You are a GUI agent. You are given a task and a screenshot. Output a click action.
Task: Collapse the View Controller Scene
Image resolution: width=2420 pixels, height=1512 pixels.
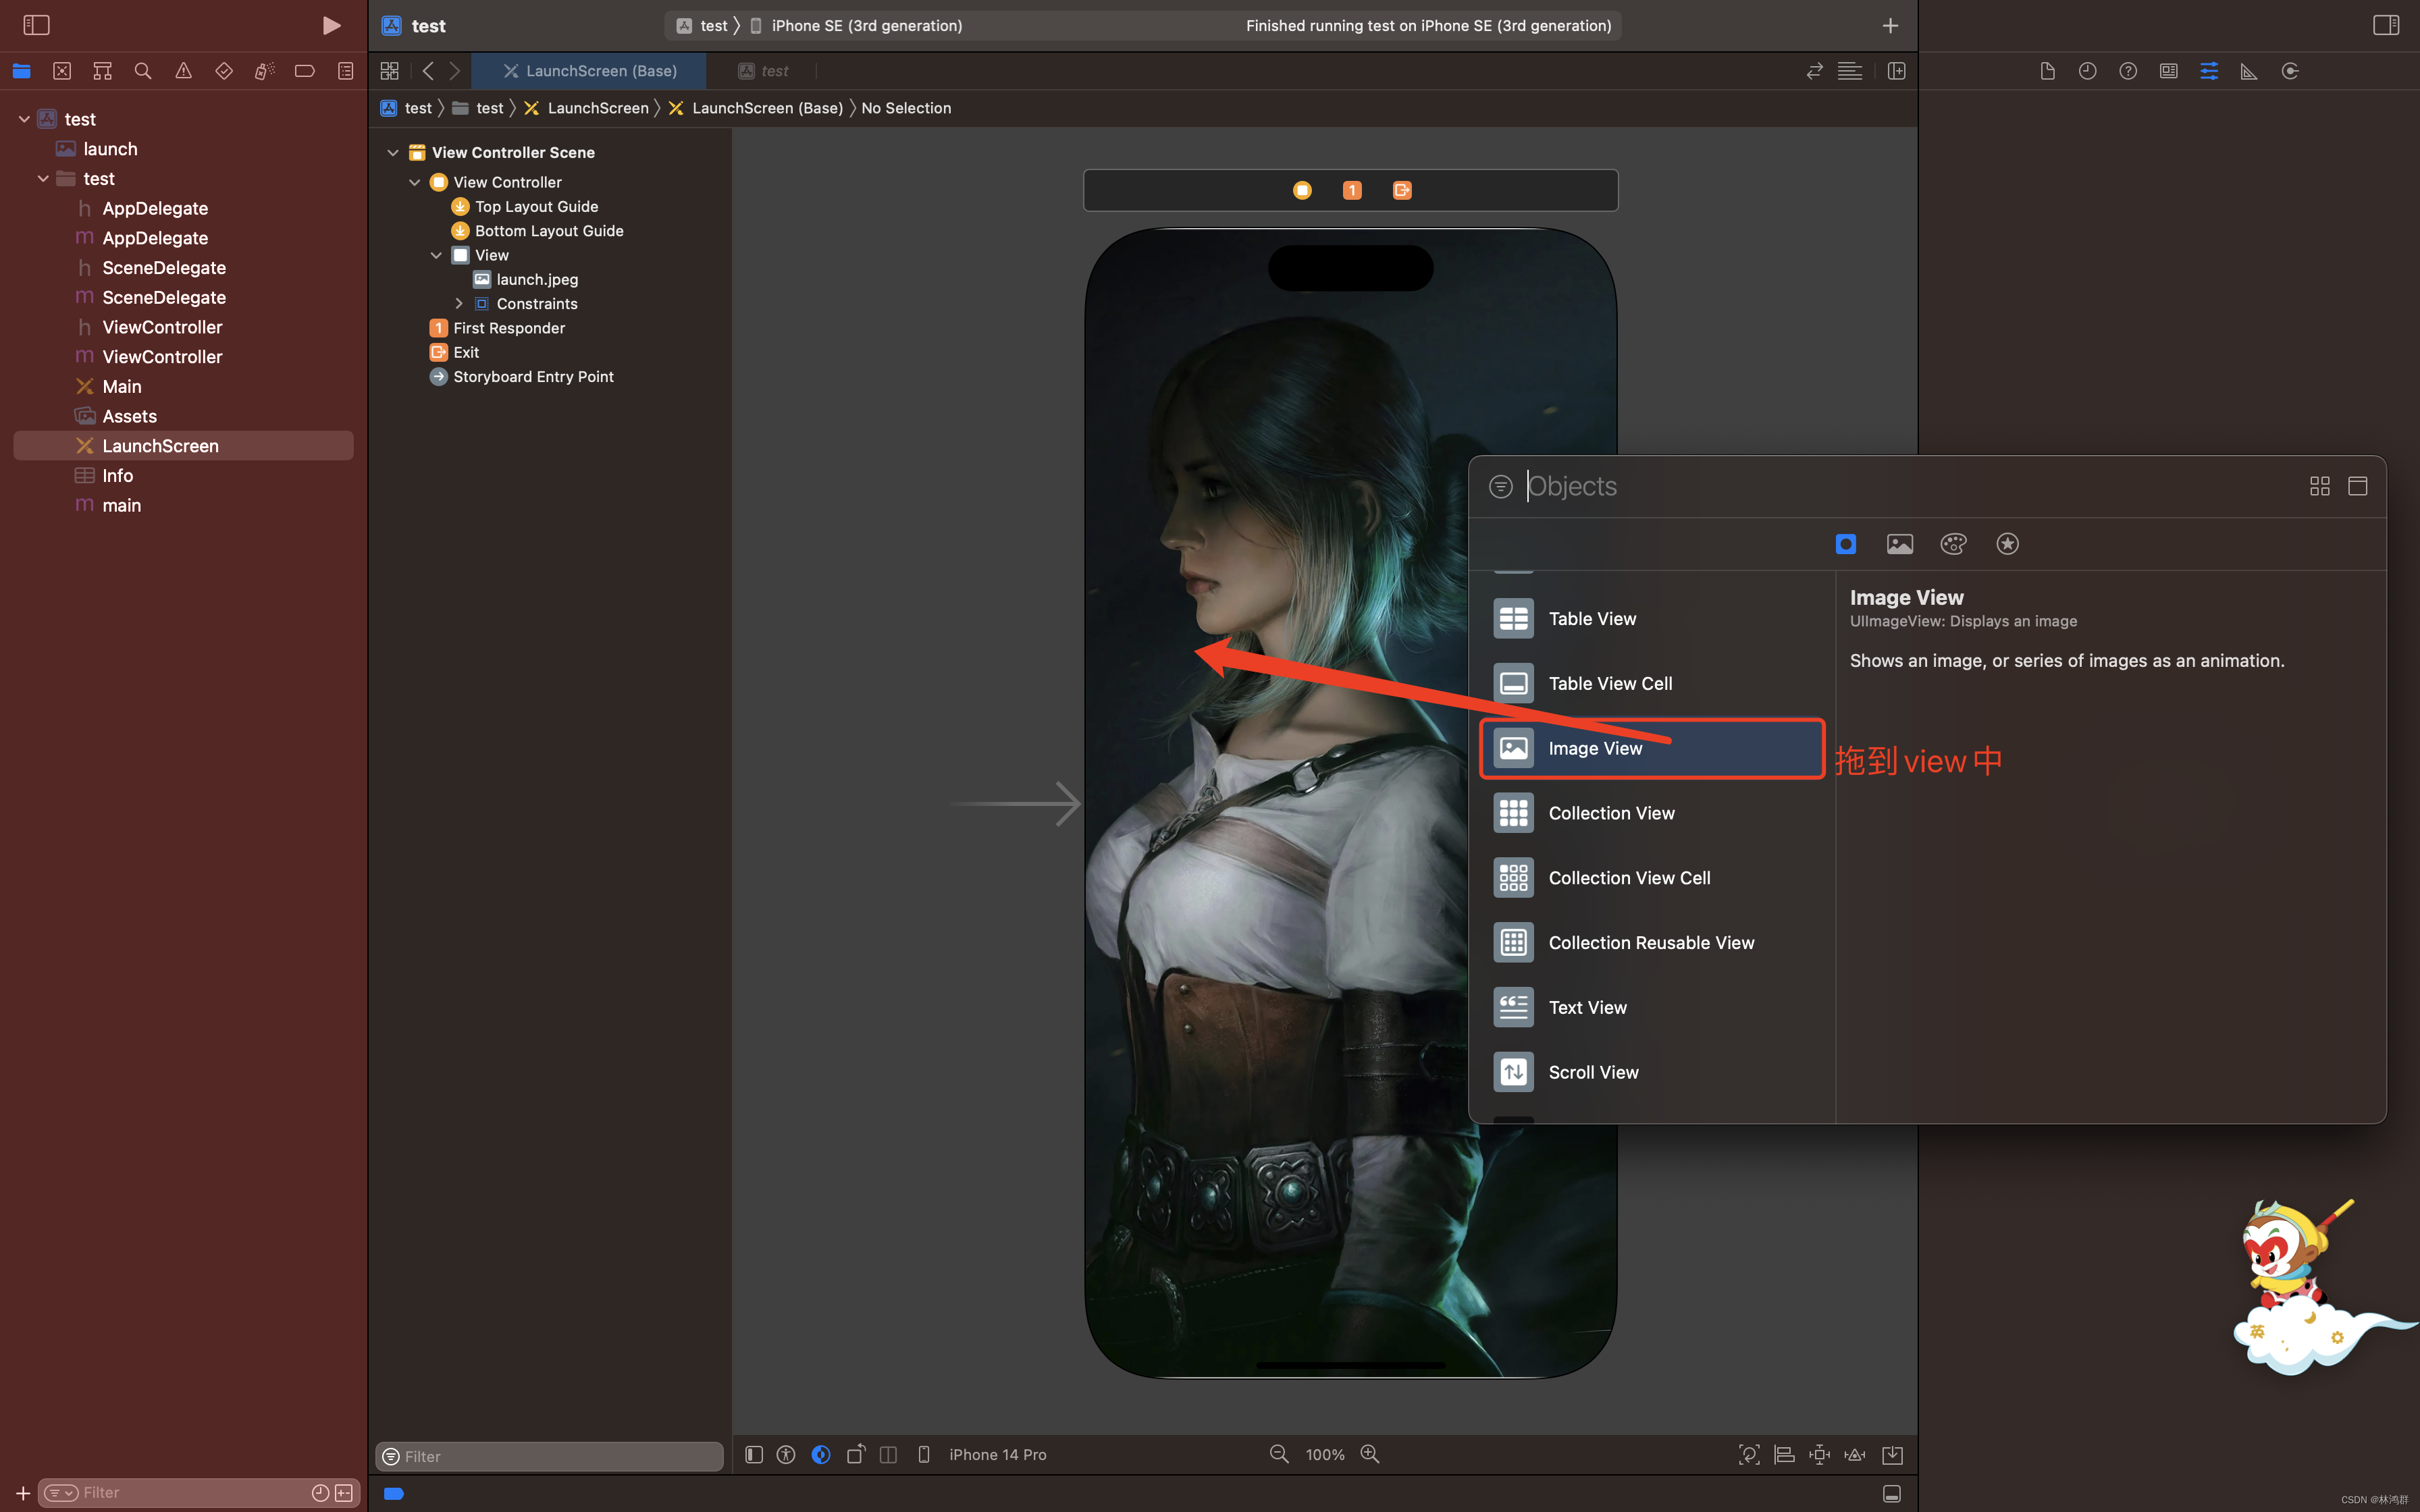(x=393, y=153)
